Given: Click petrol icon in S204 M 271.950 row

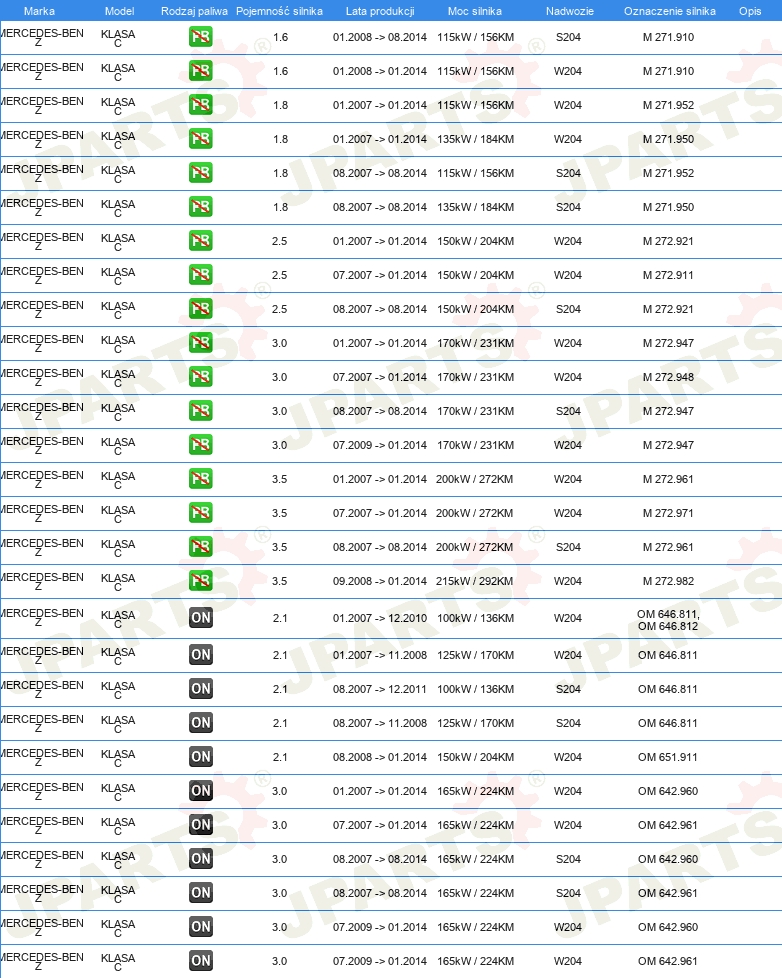Looking at the screenshot, I should coord(201,207).
